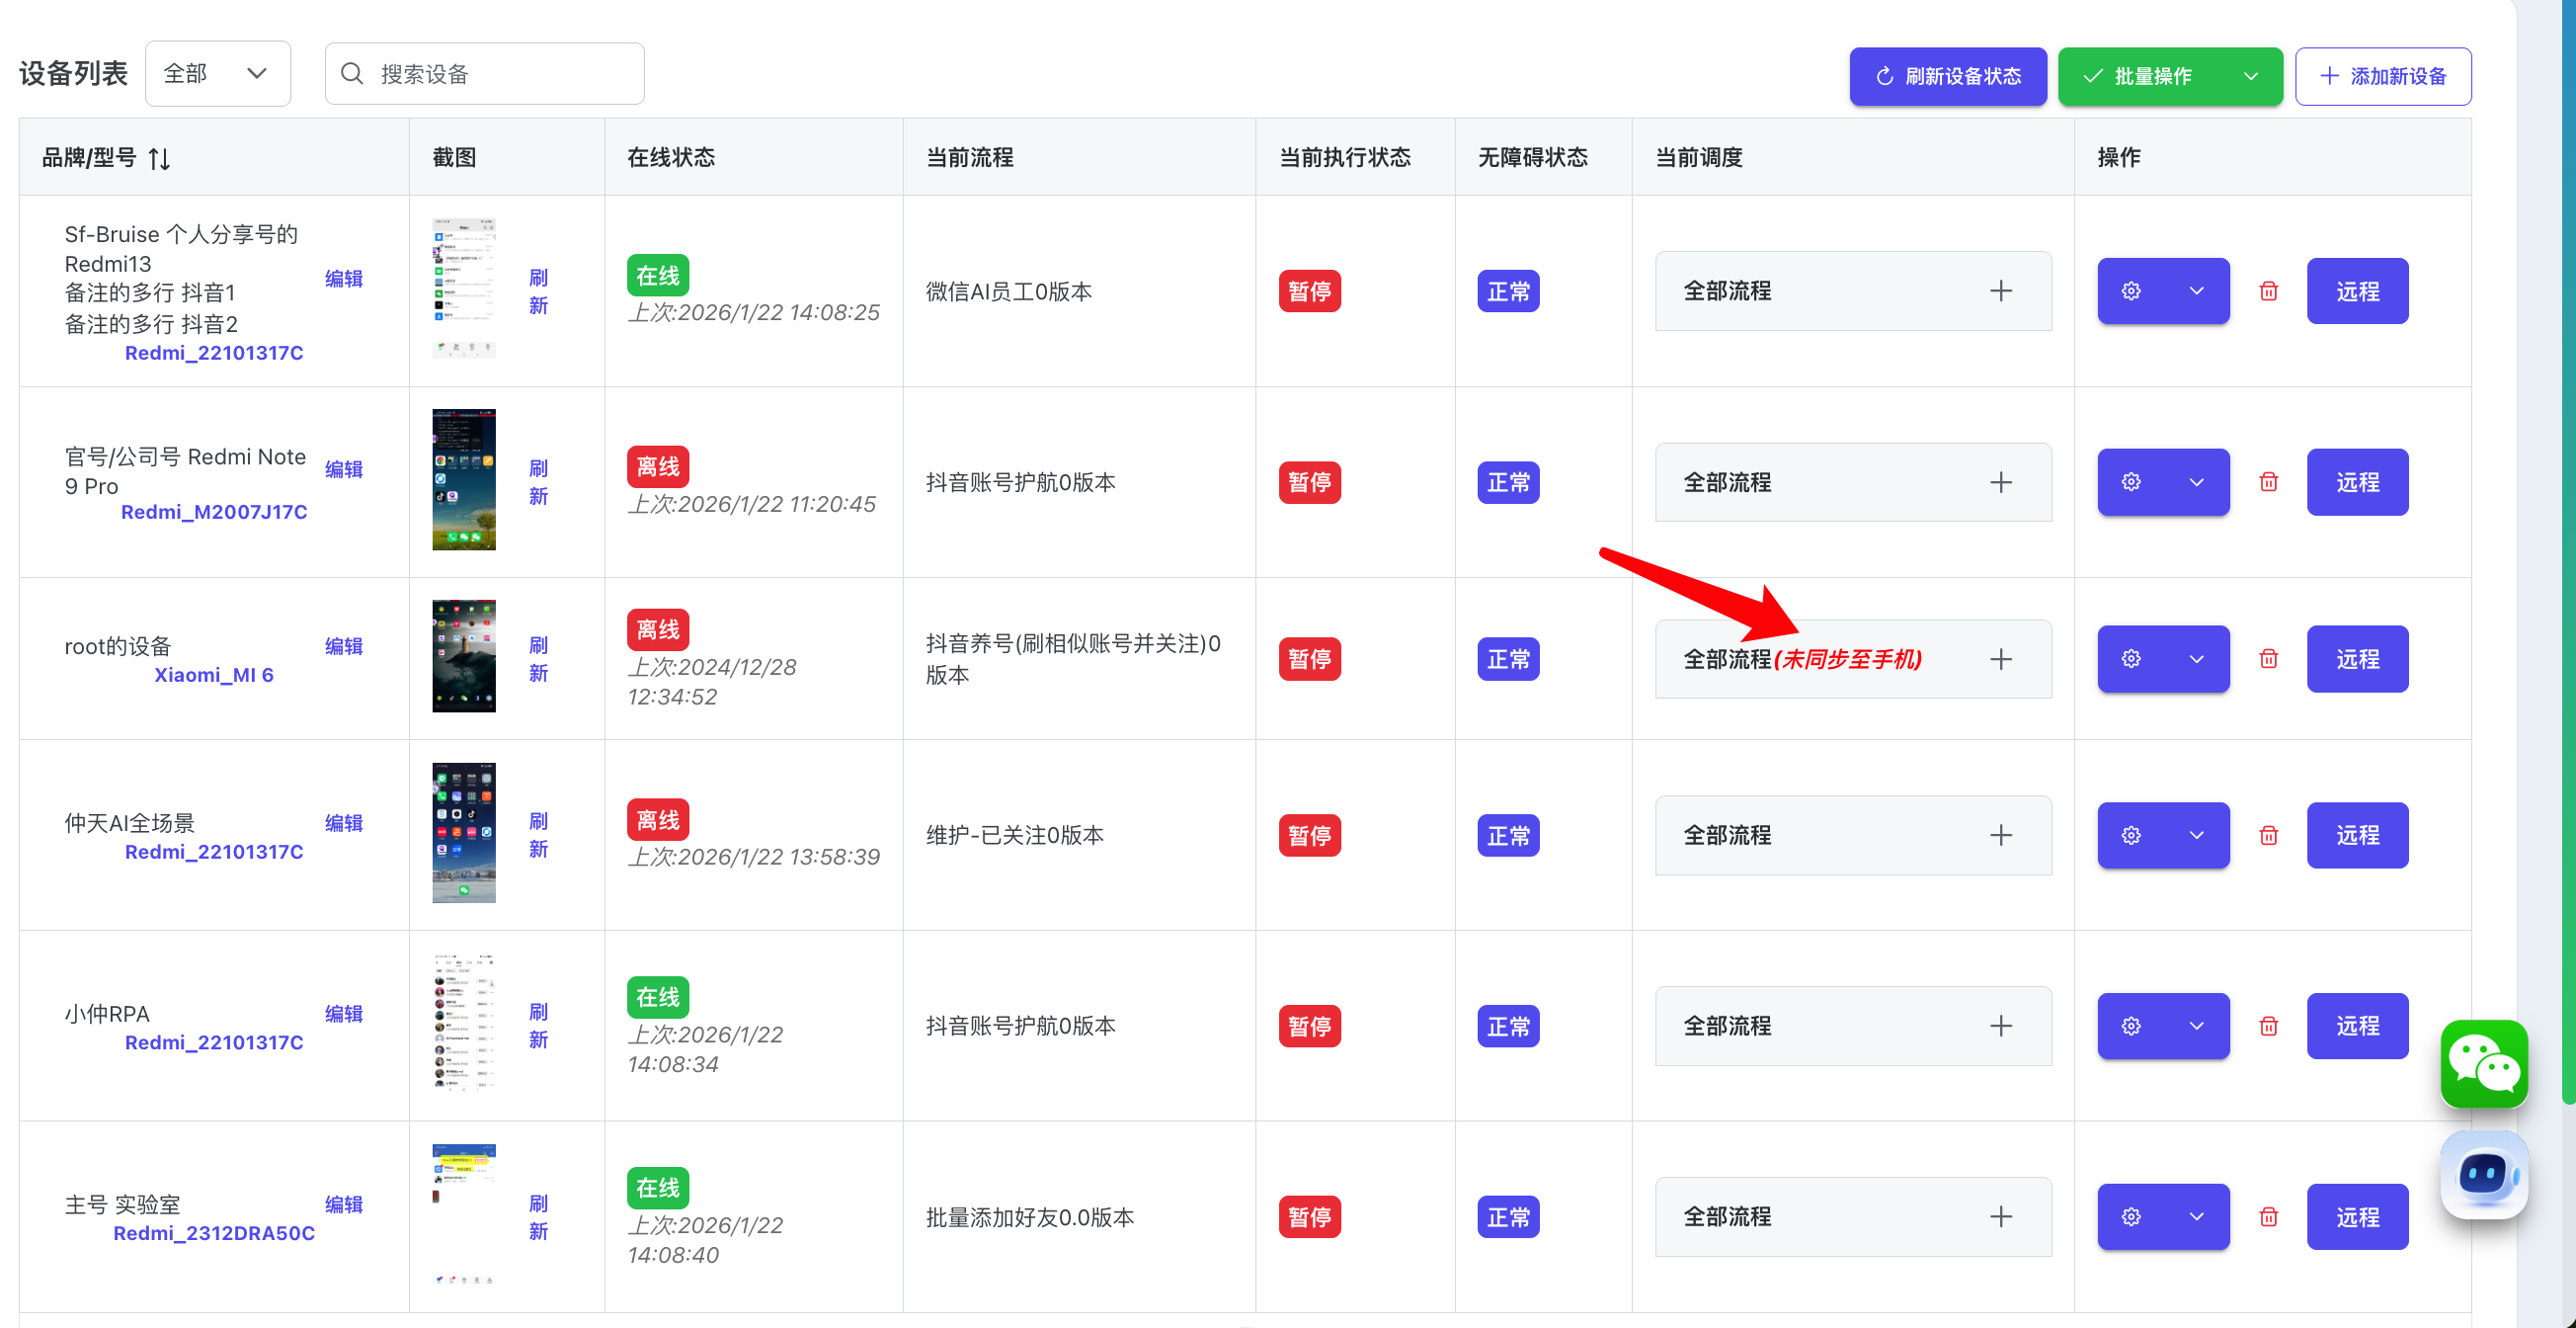Screen dimensions: 2576x1328
Task: Click the plus icon in 小仲RPA scheduling
Action: [x=2000, y=1026]
